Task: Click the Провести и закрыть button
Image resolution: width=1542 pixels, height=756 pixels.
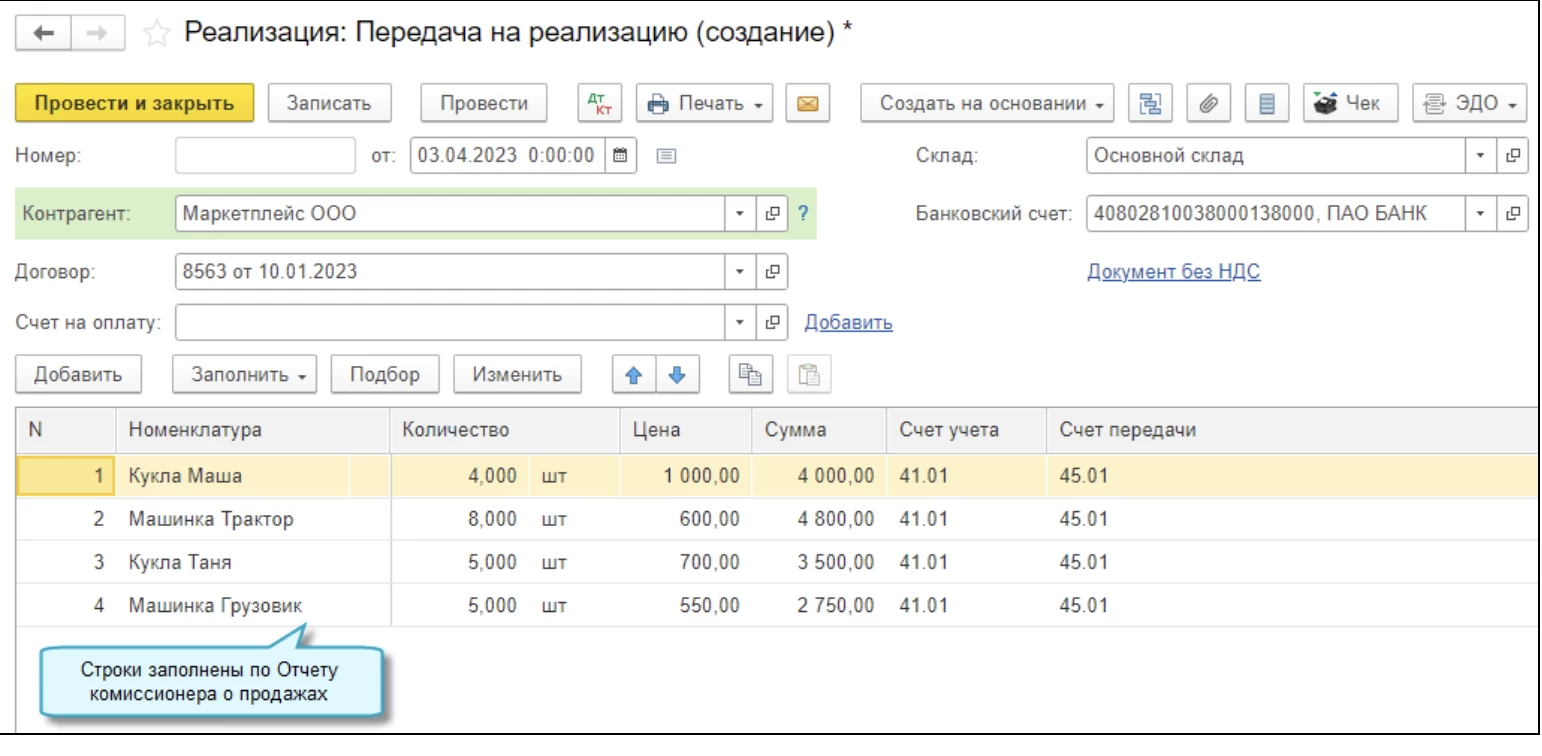Action: (x=134, y=103)
